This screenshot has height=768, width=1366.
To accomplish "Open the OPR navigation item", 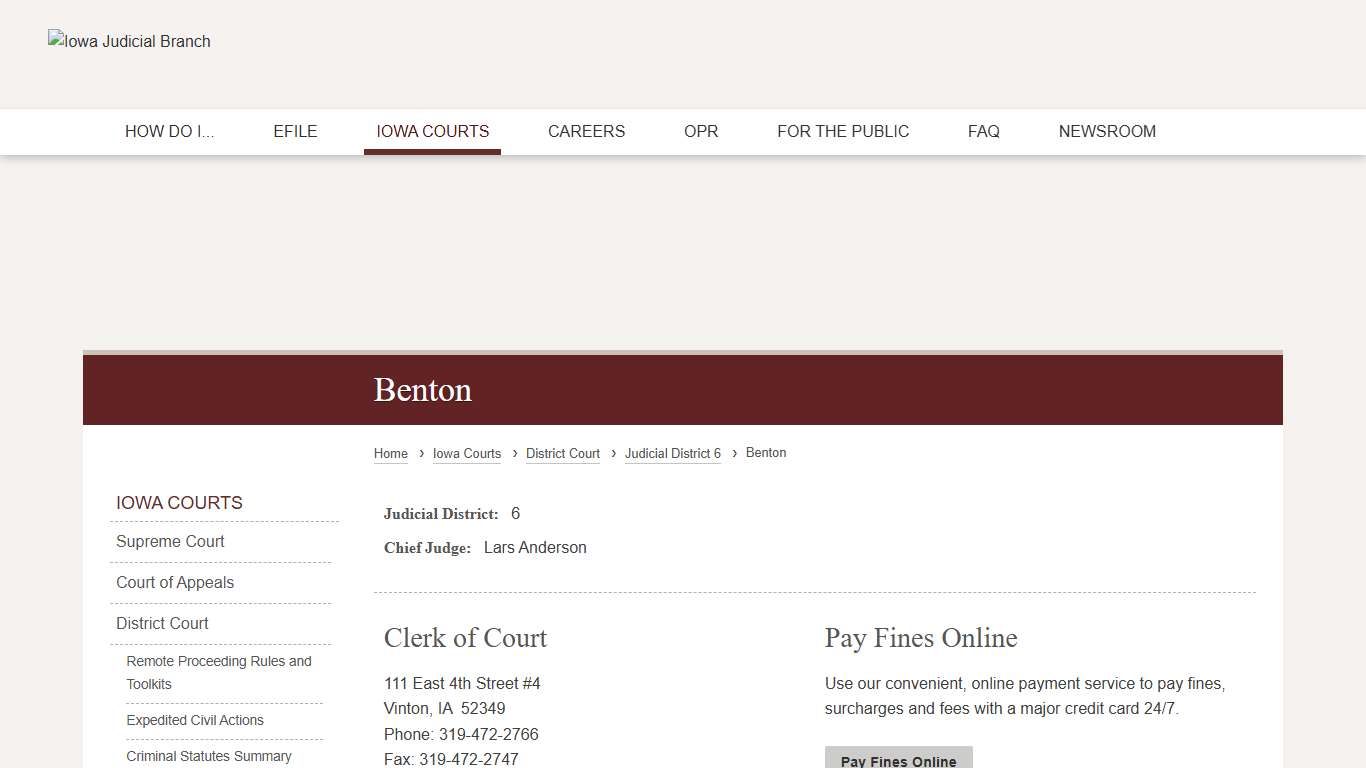I will point(700,131).
